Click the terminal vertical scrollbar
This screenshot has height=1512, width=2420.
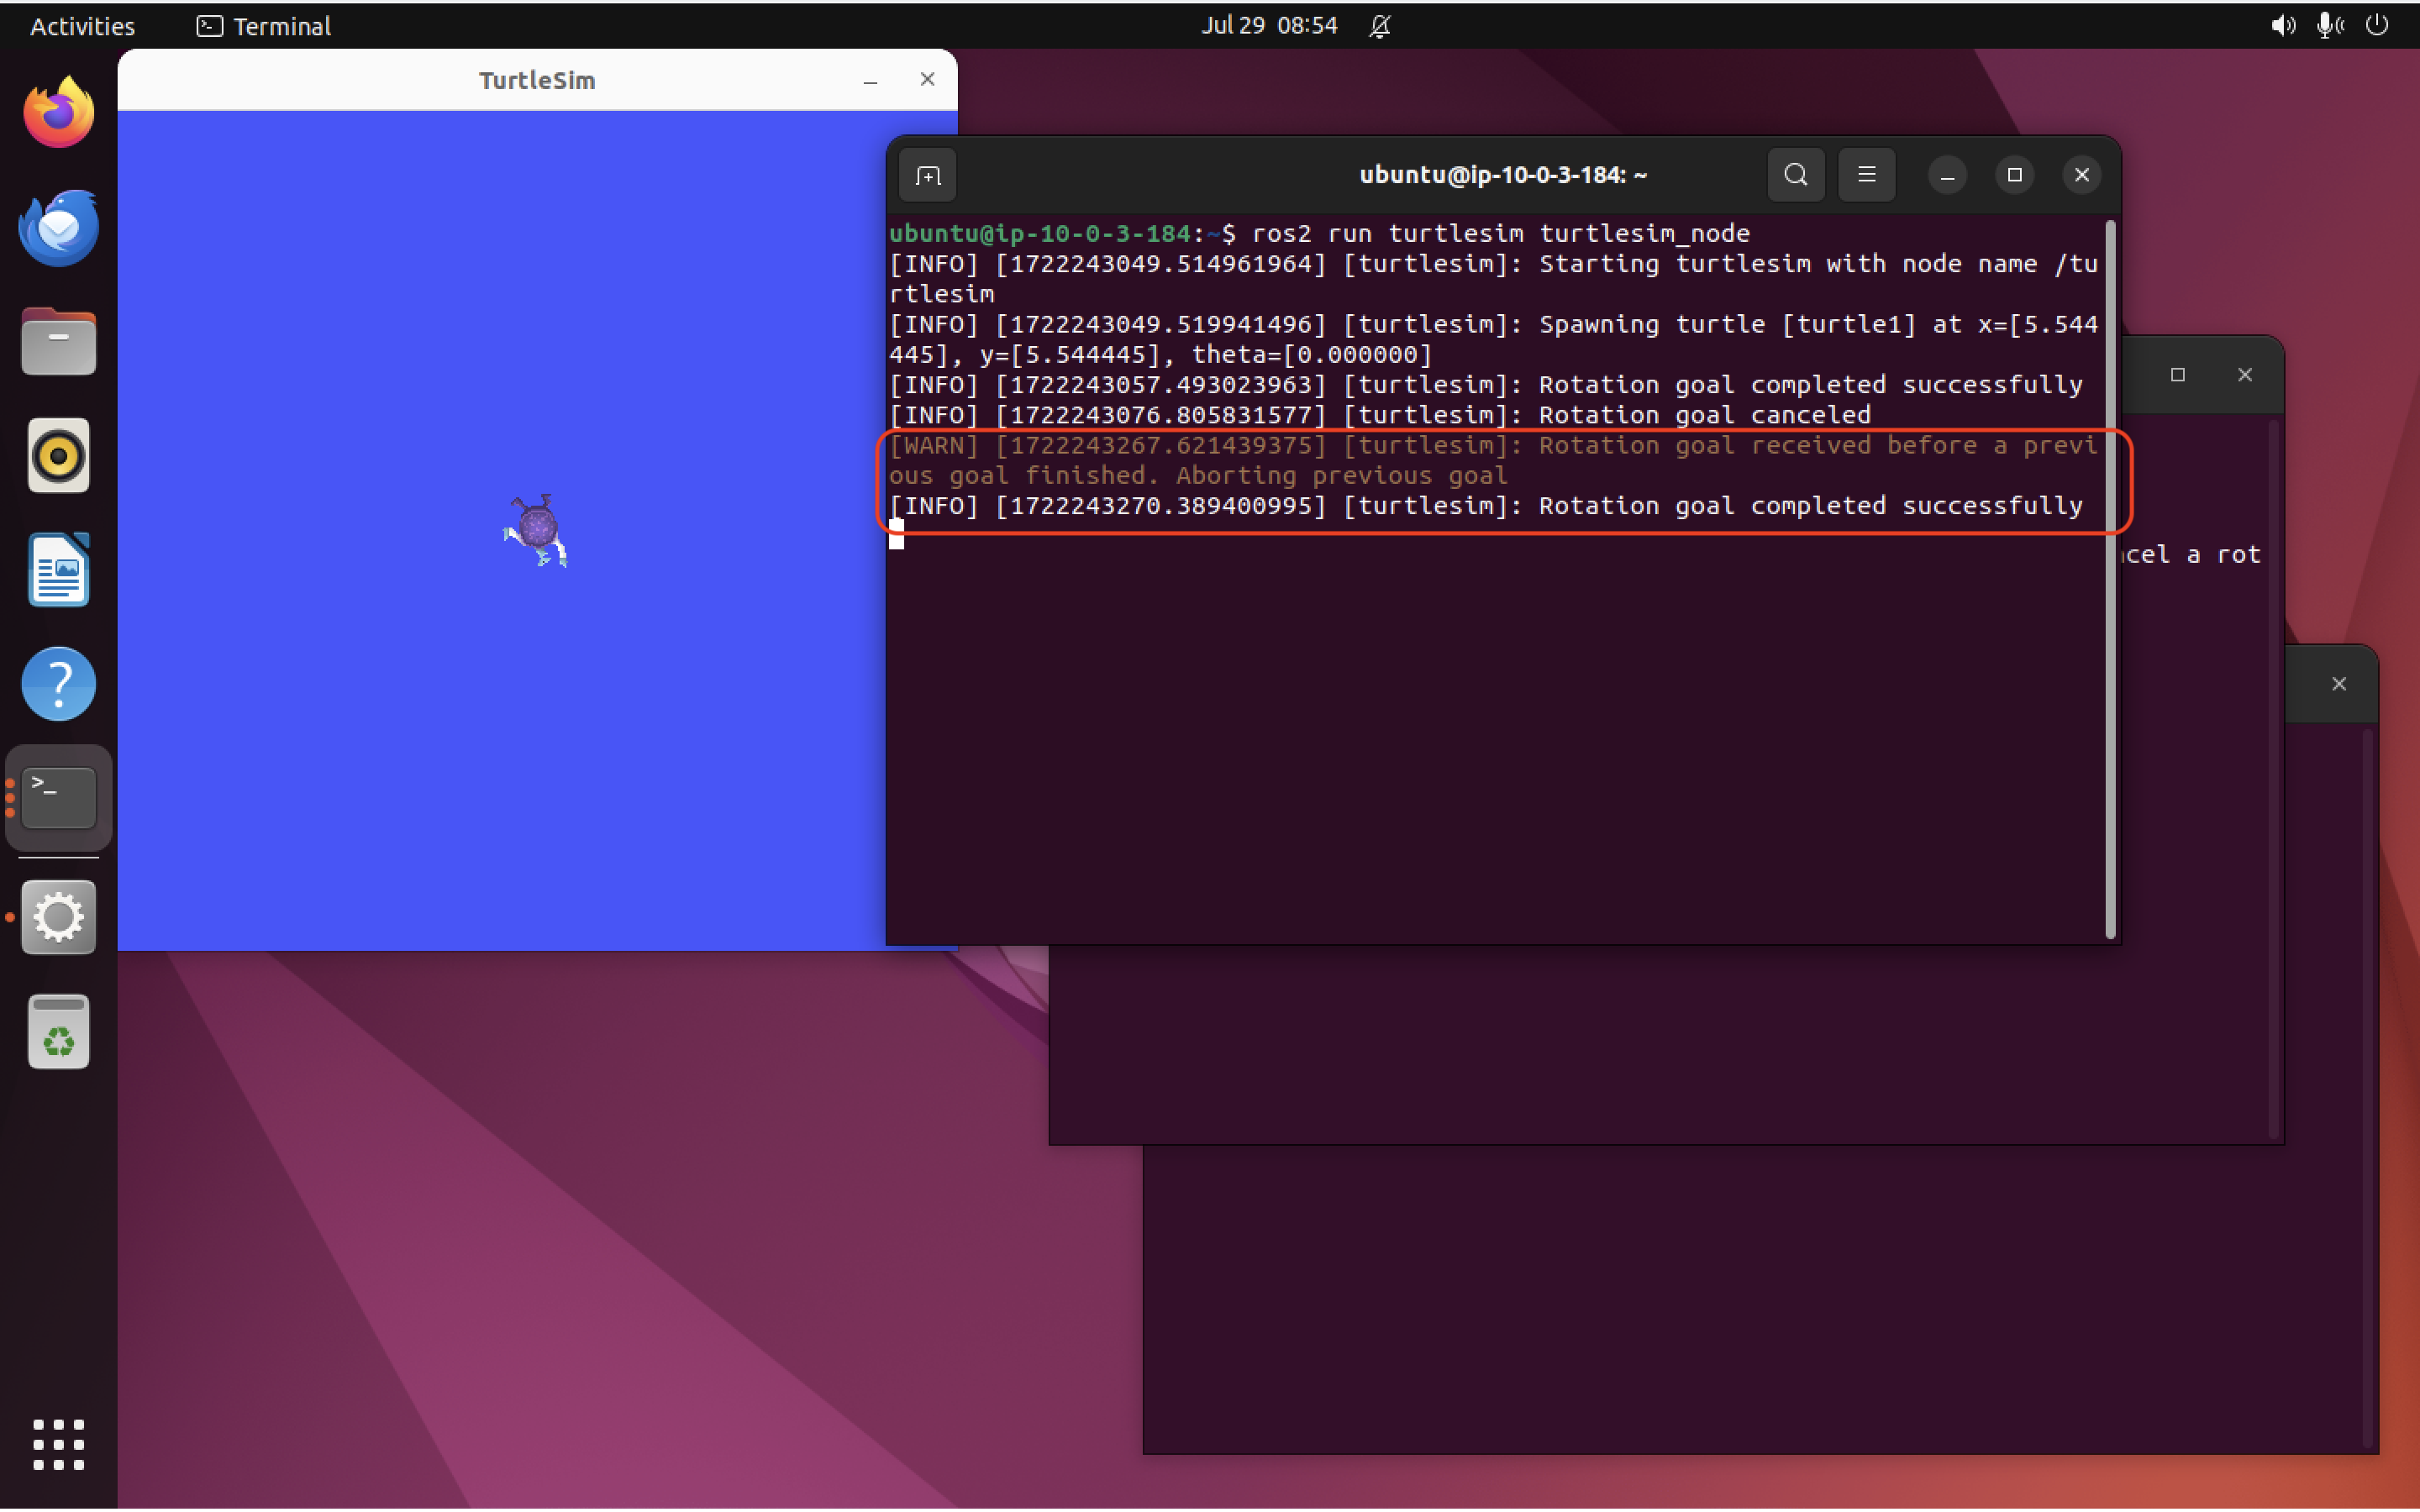[x=2110, y=580]
